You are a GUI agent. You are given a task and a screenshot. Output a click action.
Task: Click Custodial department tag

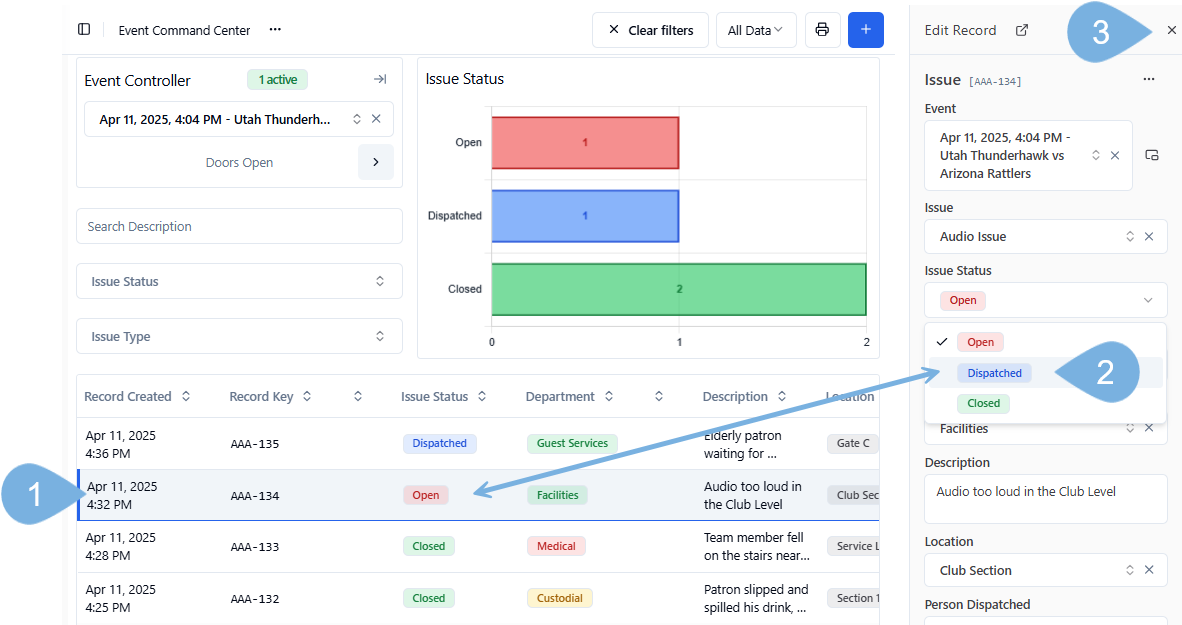click(559, 598)
